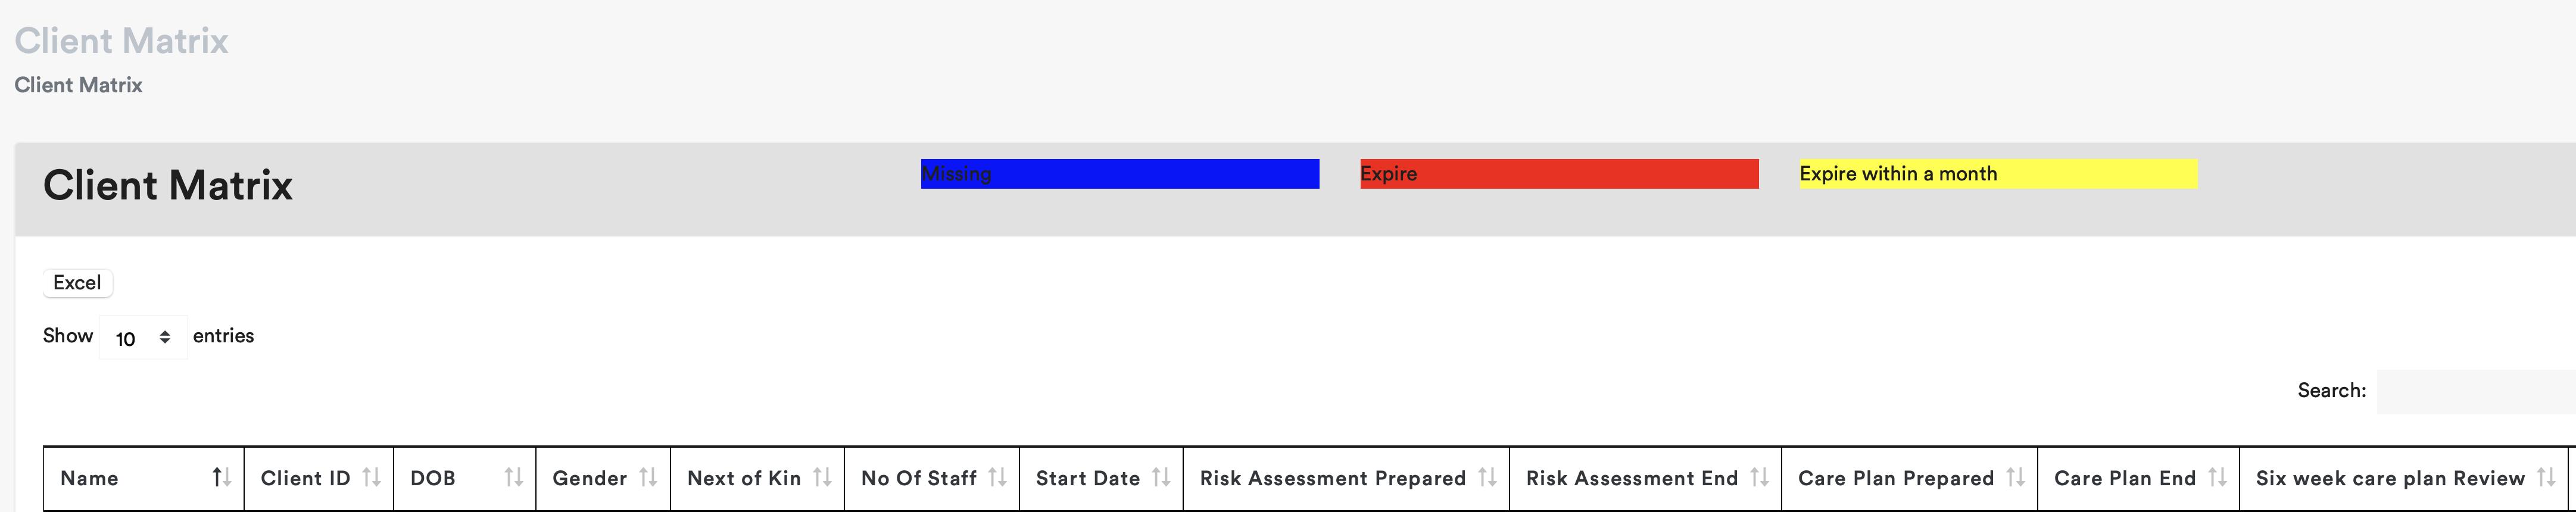Click the No Of Staff sort arrows

(997, 478)
